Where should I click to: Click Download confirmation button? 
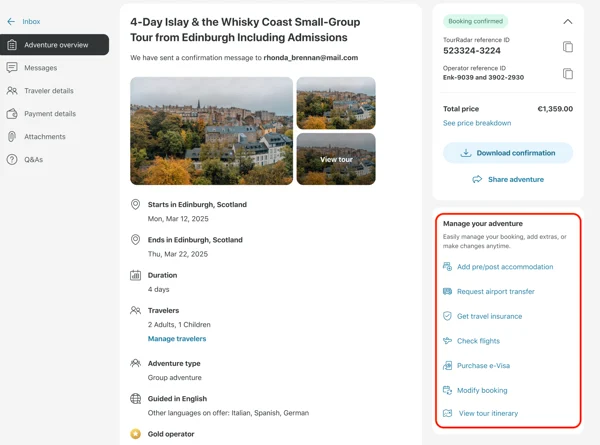tap(508, 153)
